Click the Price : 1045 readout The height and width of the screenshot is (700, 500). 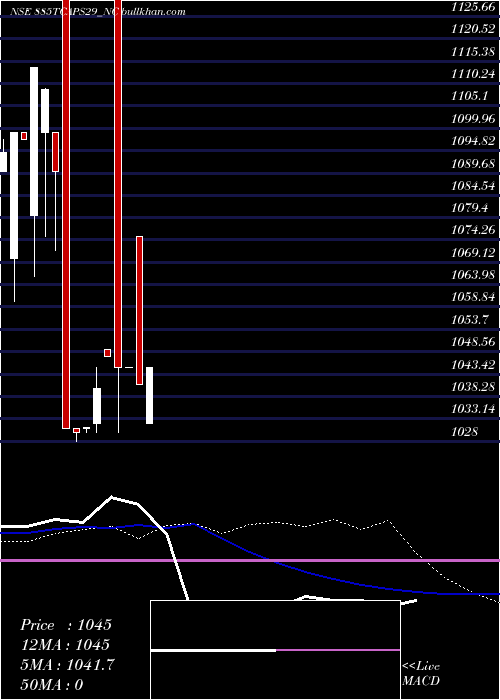click(66, 625)
